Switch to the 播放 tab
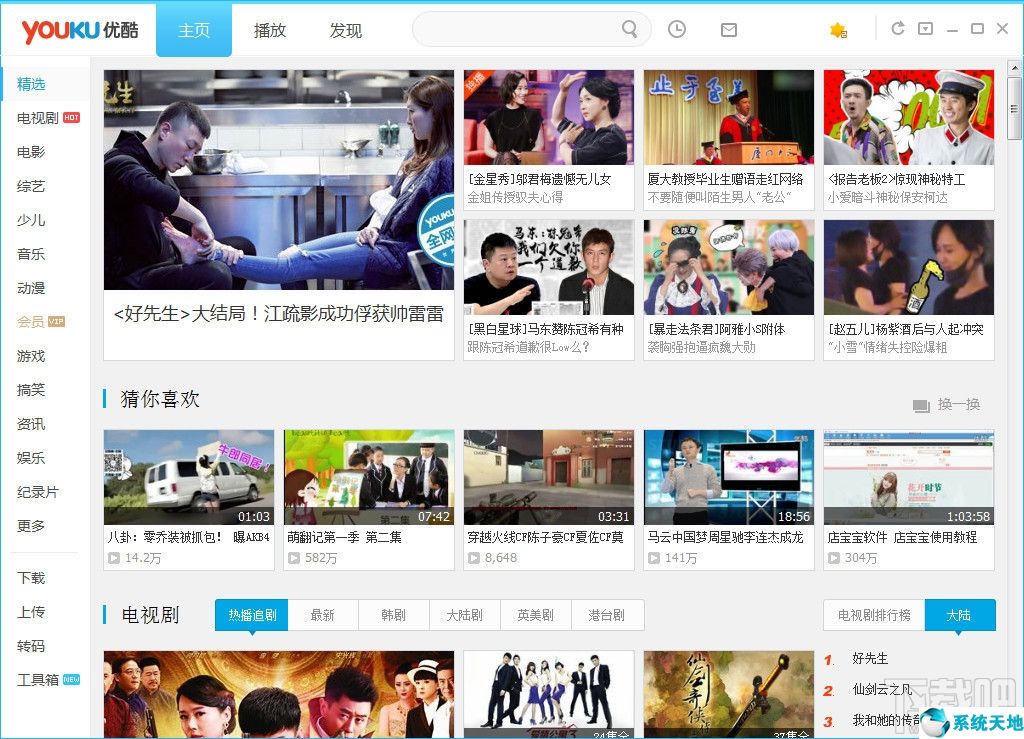 [270, 31]
